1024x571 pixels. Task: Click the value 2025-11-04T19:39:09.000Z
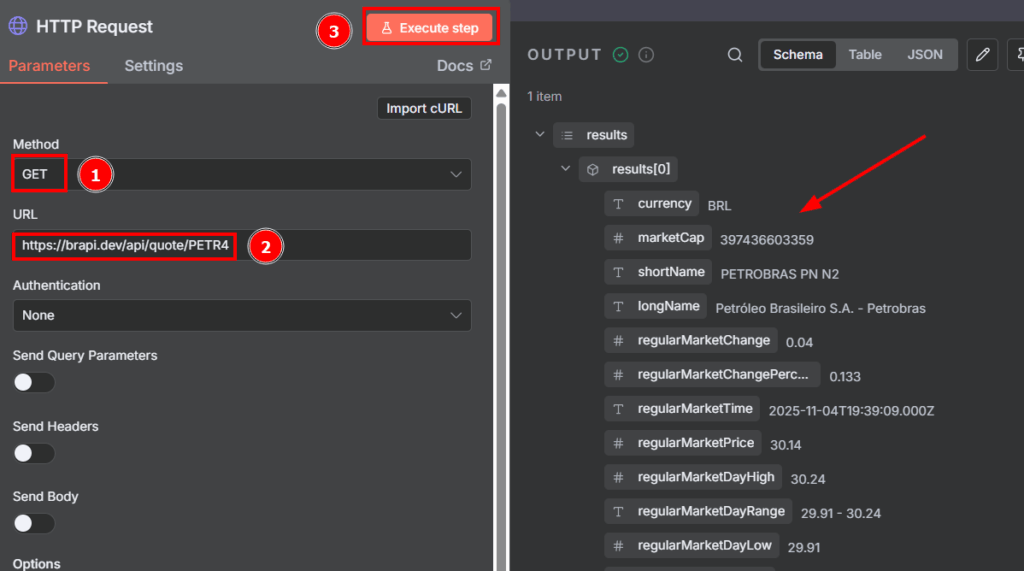[x=852, y=411]
